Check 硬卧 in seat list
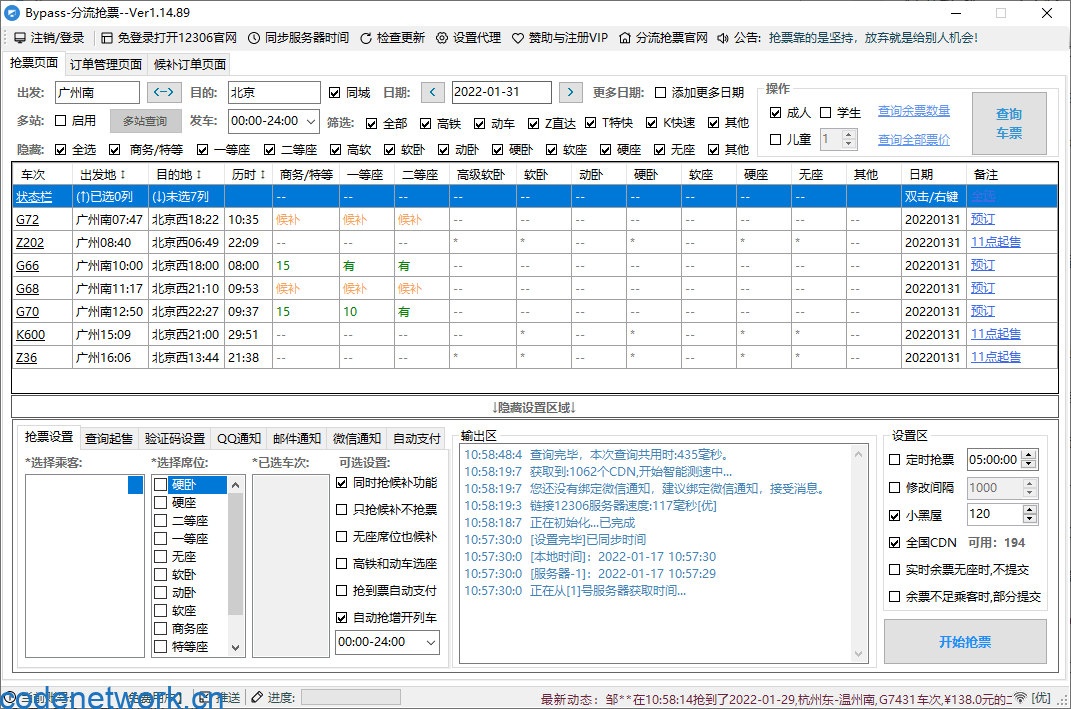1071x709 pixels. pyautogui.click(x=161, y=485)
